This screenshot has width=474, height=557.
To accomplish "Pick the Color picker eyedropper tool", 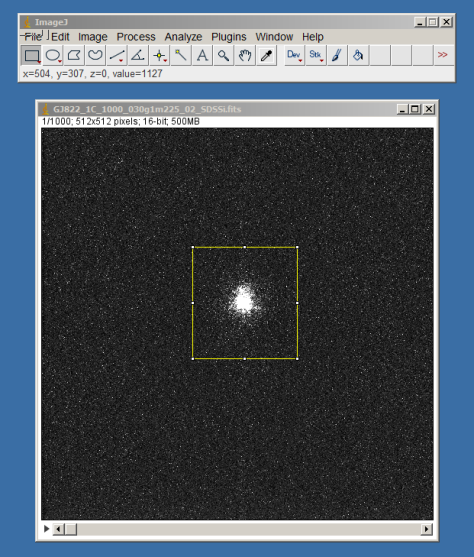I will 266,55.
